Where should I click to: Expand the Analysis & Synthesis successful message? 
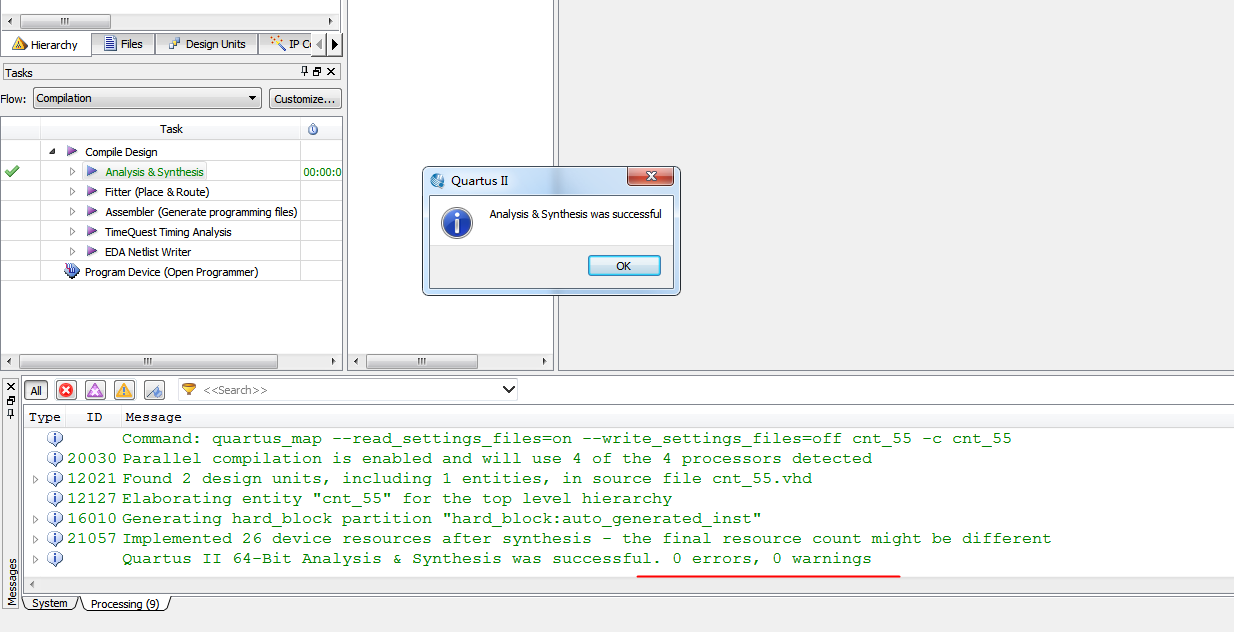pos(36,558)
